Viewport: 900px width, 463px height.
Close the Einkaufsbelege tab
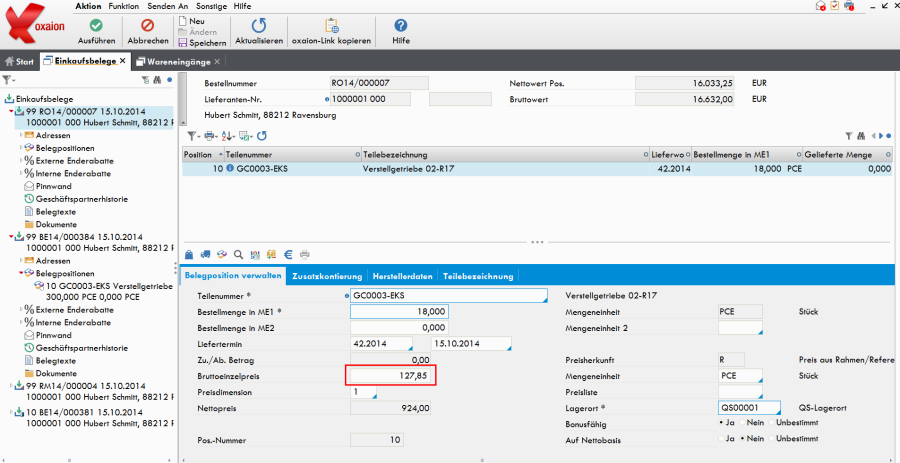pyautogui.click(x=123, y=61)
